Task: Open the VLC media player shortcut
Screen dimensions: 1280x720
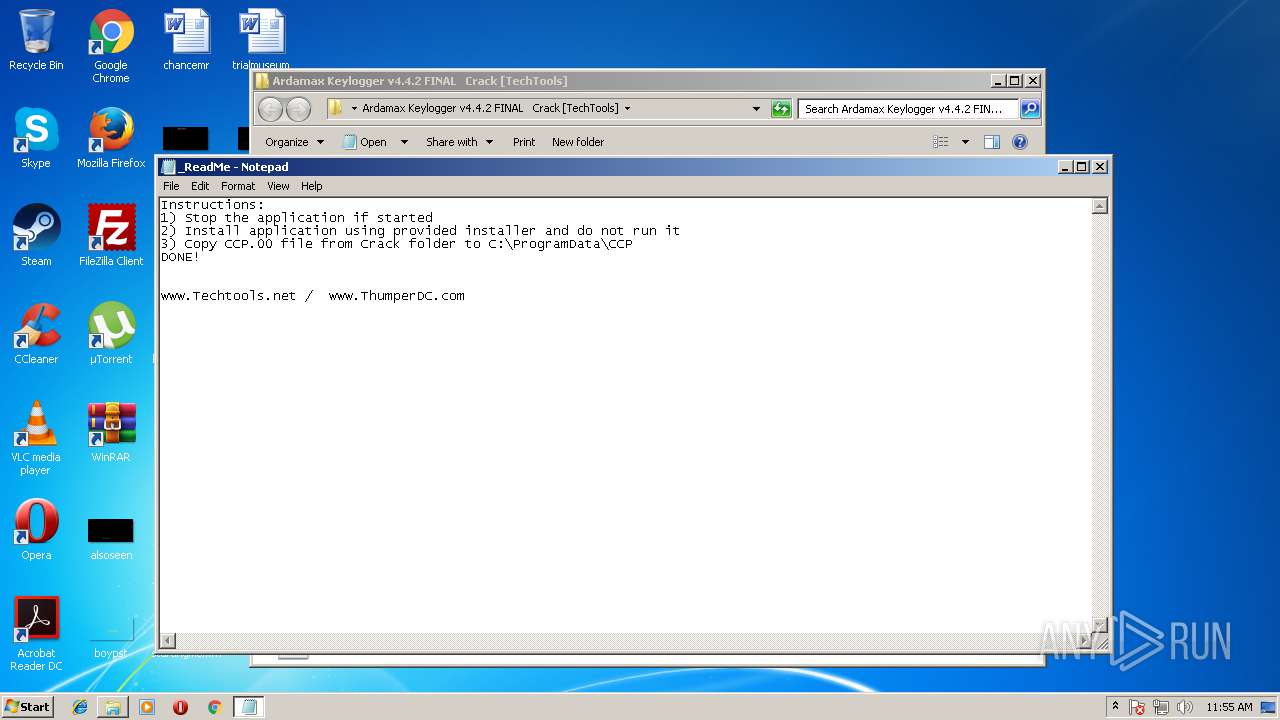Action: click(36, 438)
